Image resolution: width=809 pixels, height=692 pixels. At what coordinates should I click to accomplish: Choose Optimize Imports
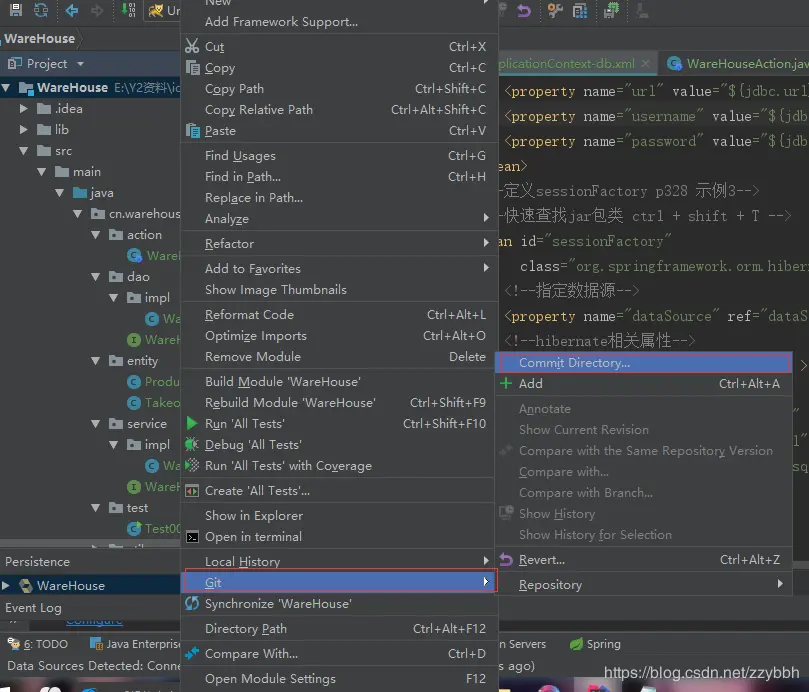pos(340,335)
